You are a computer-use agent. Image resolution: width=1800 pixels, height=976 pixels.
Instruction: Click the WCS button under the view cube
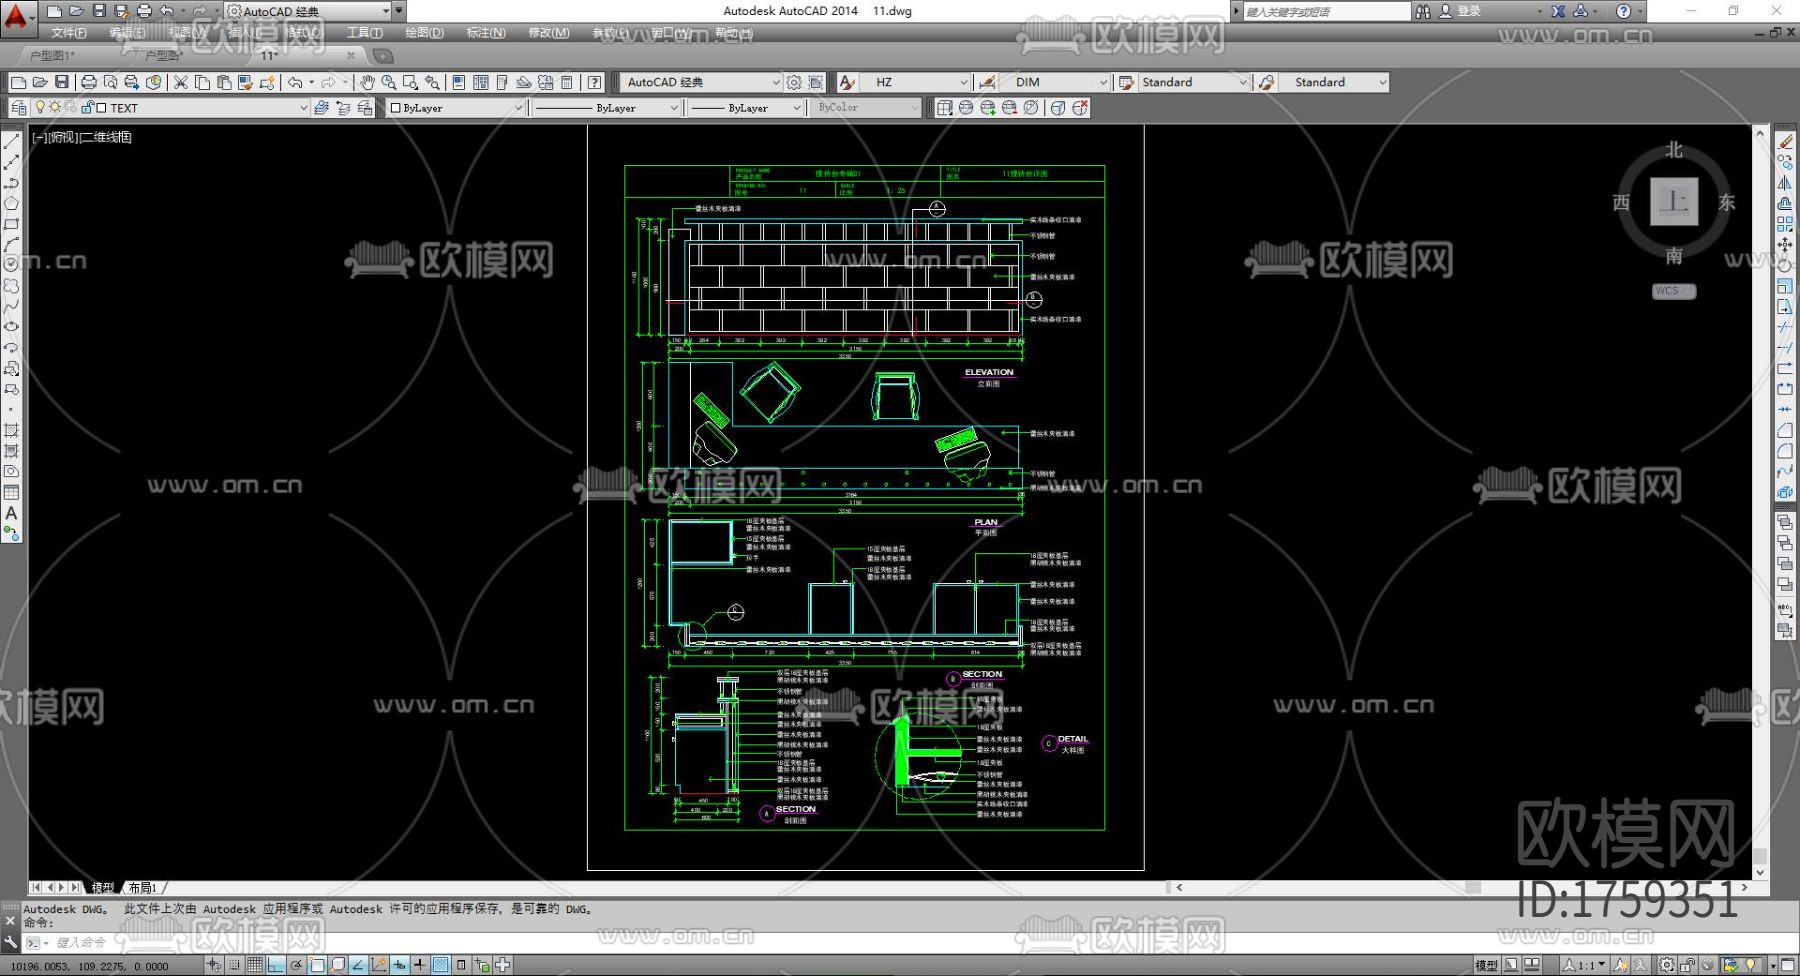[x=1673, y=291]
